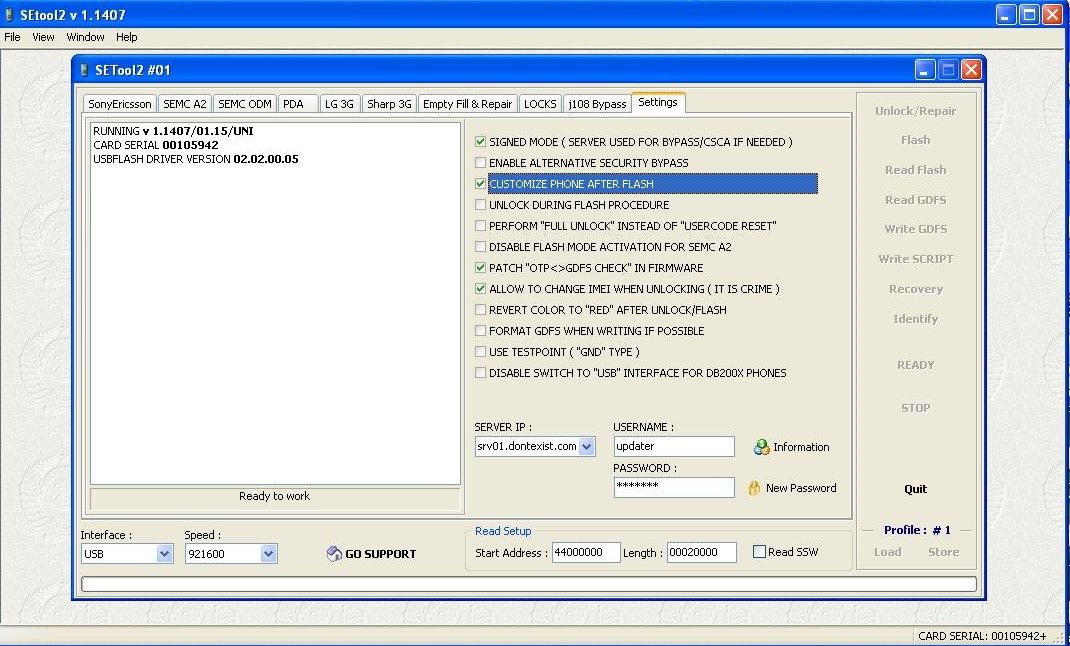The image size is (1070, 646).
Task: Open the File menu
Action: [x=12, y=37]
